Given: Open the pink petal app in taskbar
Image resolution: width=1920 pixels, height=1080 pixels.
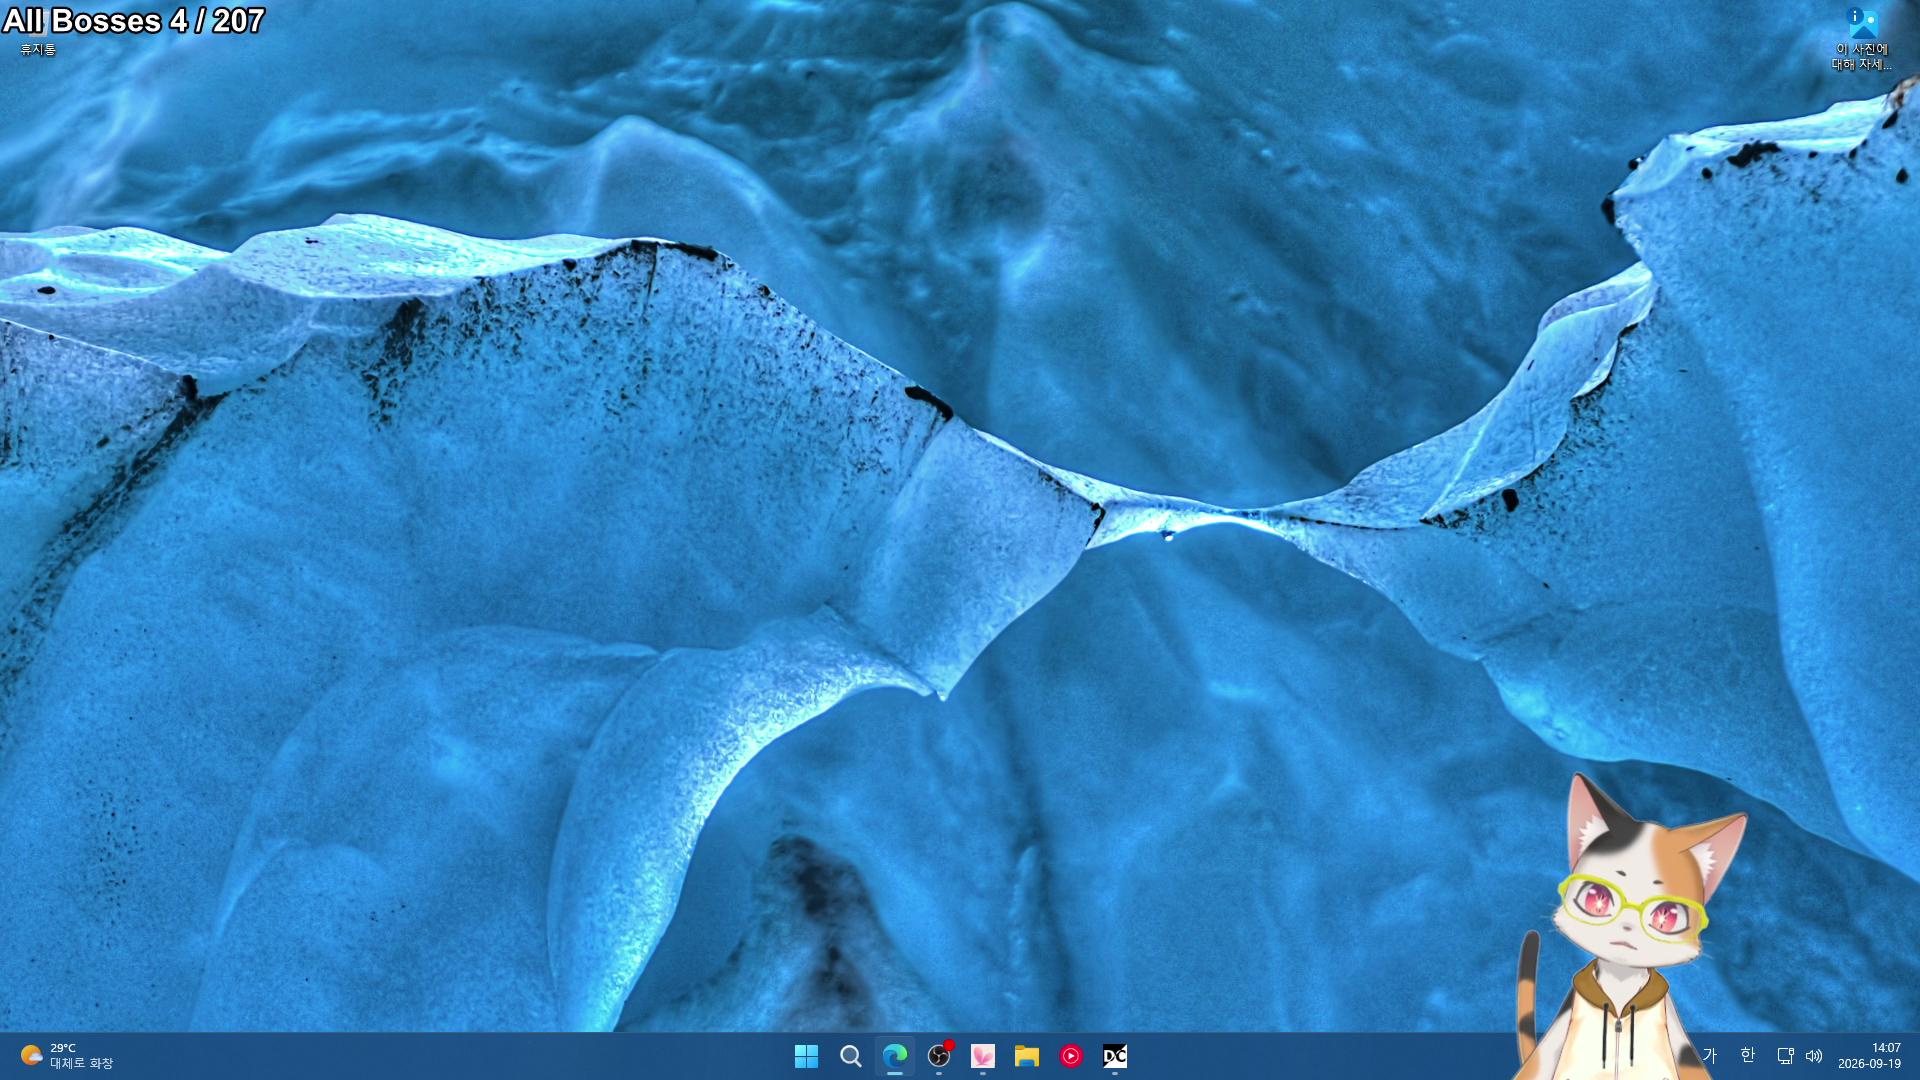Looking at the screenshot, I should 982,1056.
